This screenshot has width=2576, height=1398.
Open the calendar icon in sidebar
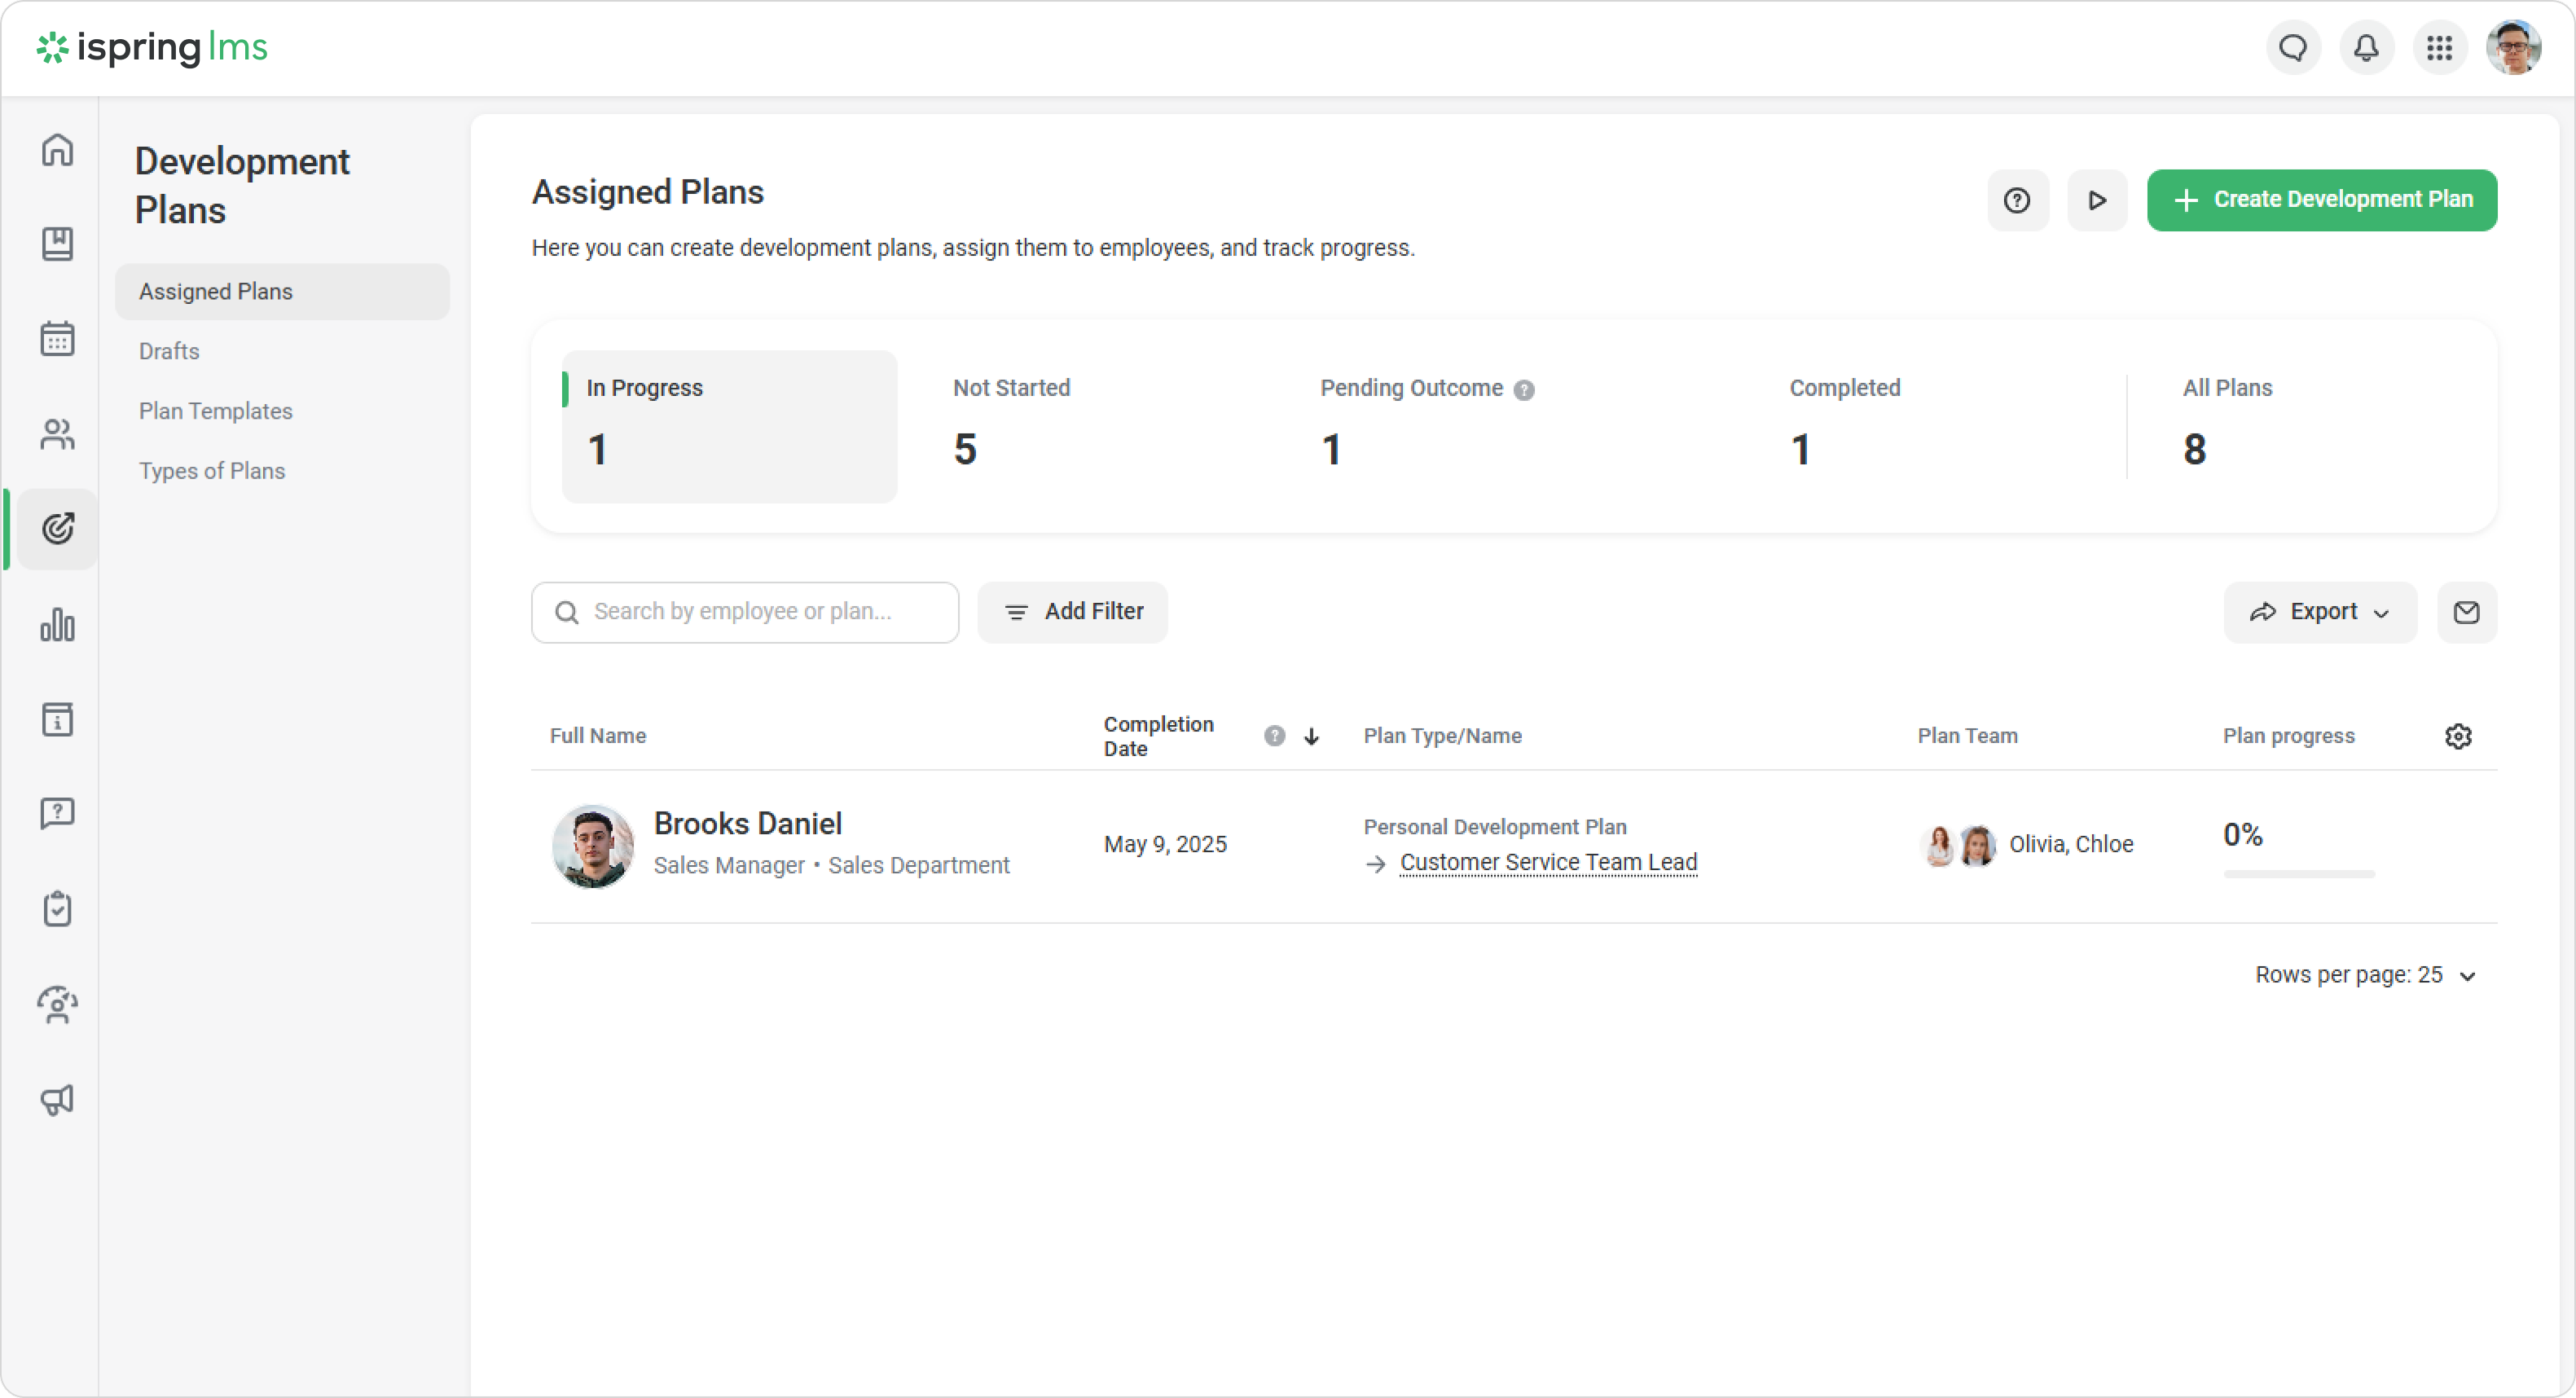coord(57,338)
